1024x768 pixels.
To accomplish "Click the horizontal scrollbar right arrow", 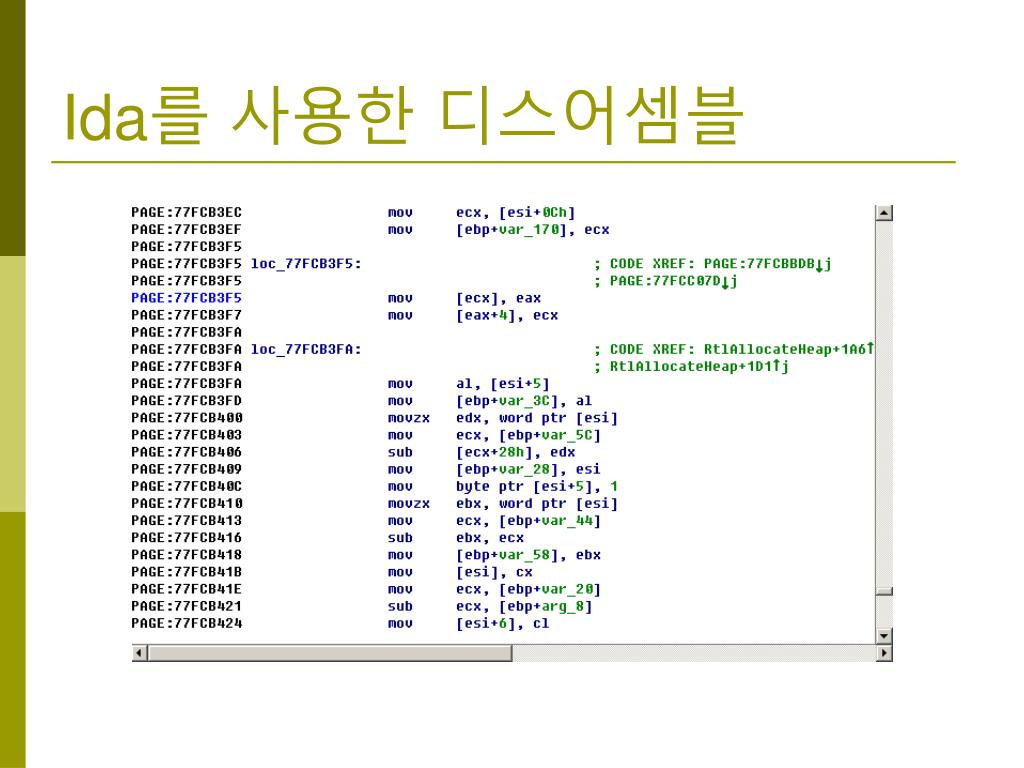I will pos(884,652).
